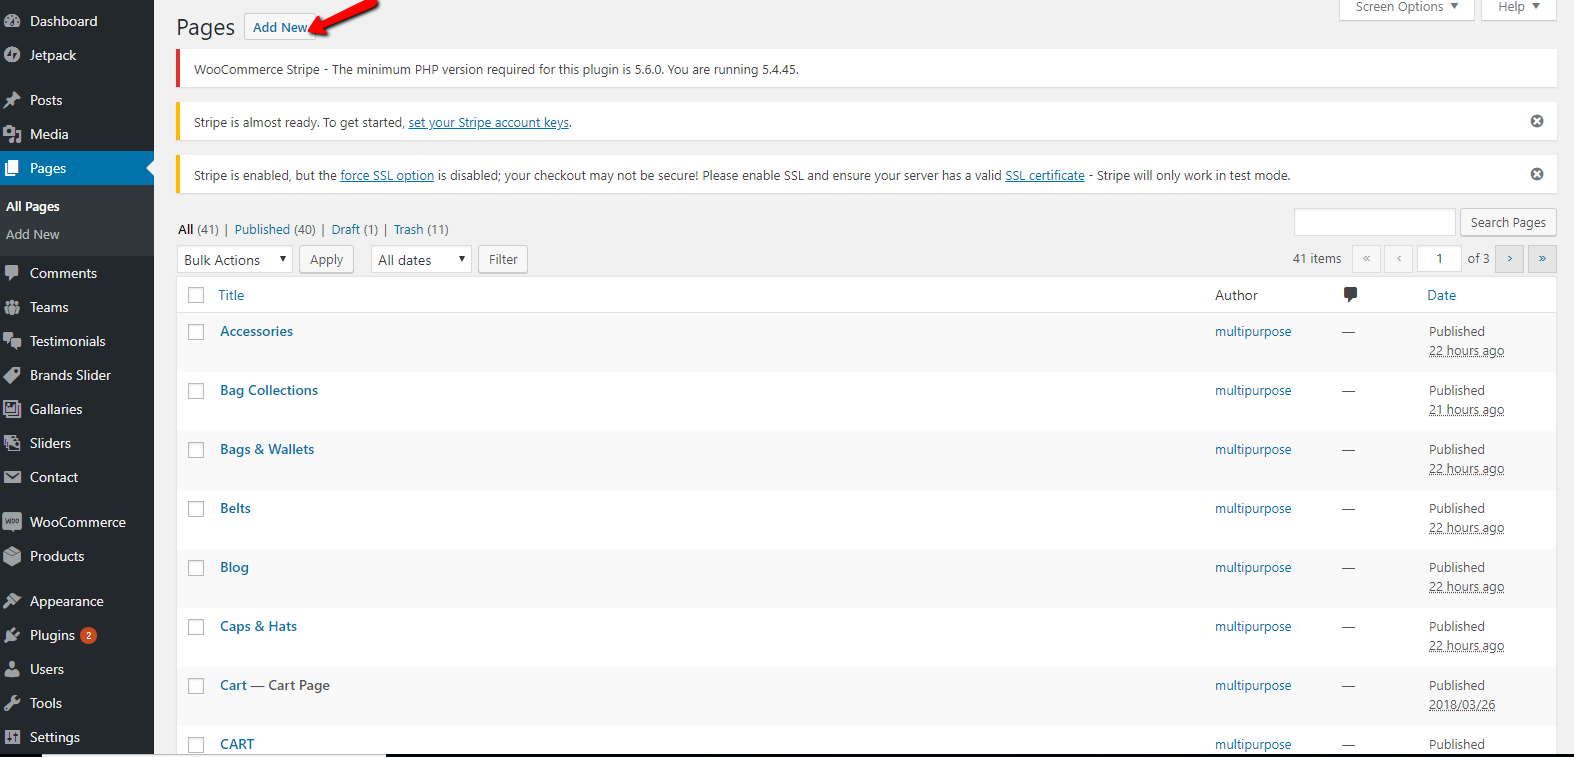Jump to the last page arrow
1574x757 pixels.
pyautogui.click(x=1542, y=258)
